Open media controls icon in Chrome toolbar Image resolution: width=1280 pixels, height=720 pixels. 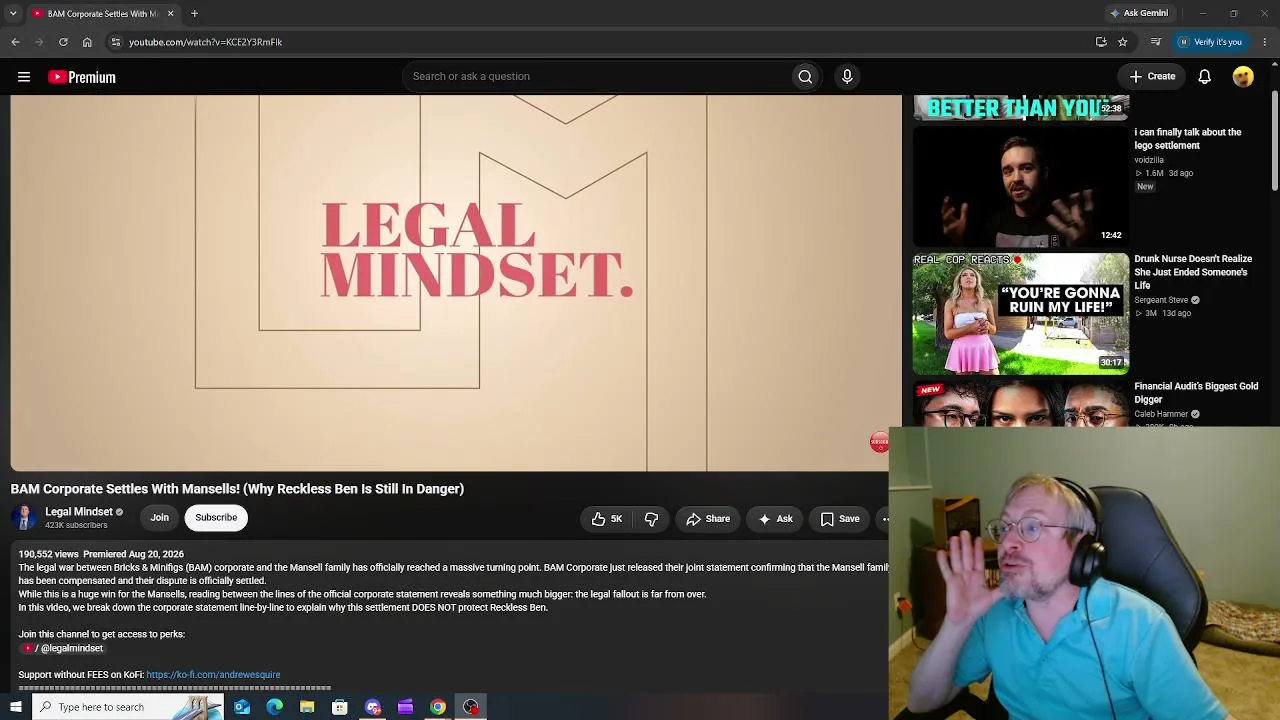point(1156,42)
